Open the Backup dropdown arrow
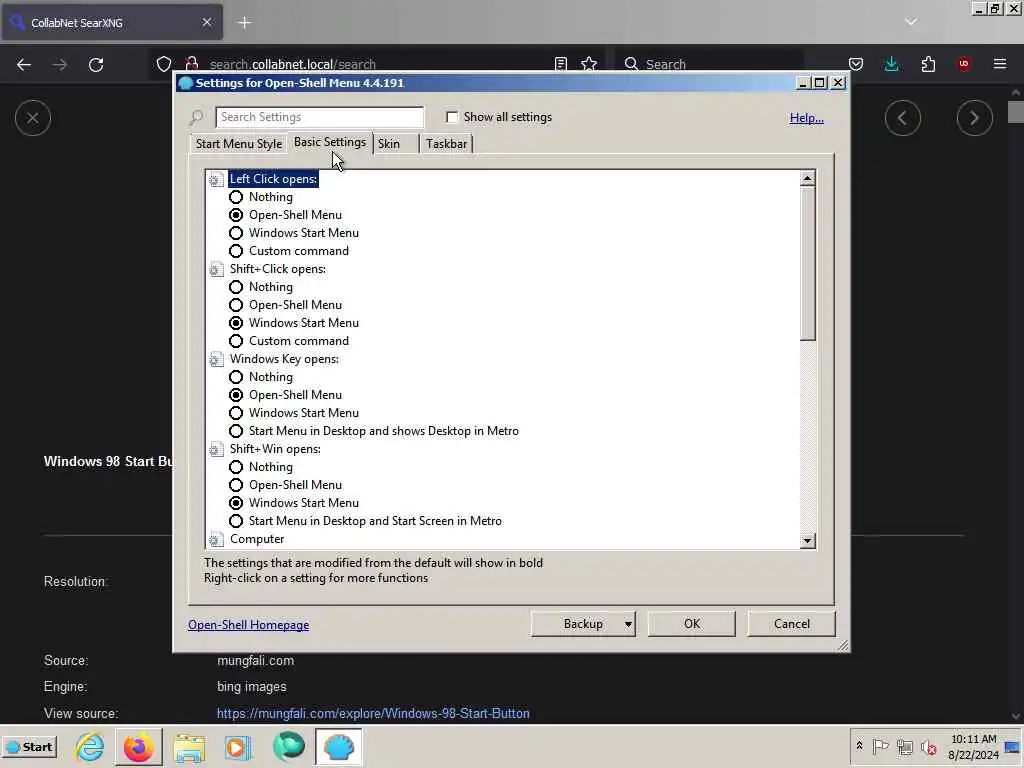 (x=628, y=624)
